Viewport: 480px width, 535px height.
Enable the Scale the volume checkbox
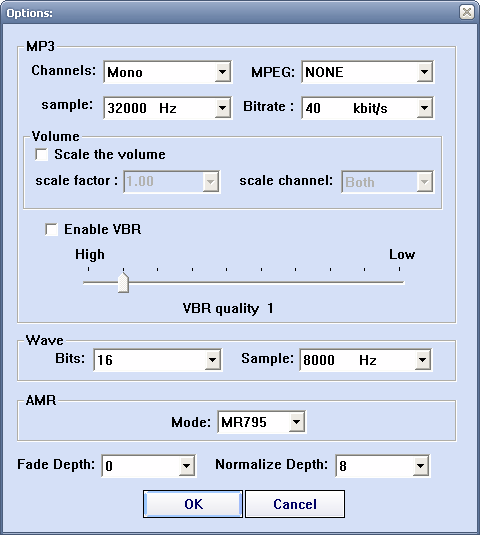[x=42, y=155]
